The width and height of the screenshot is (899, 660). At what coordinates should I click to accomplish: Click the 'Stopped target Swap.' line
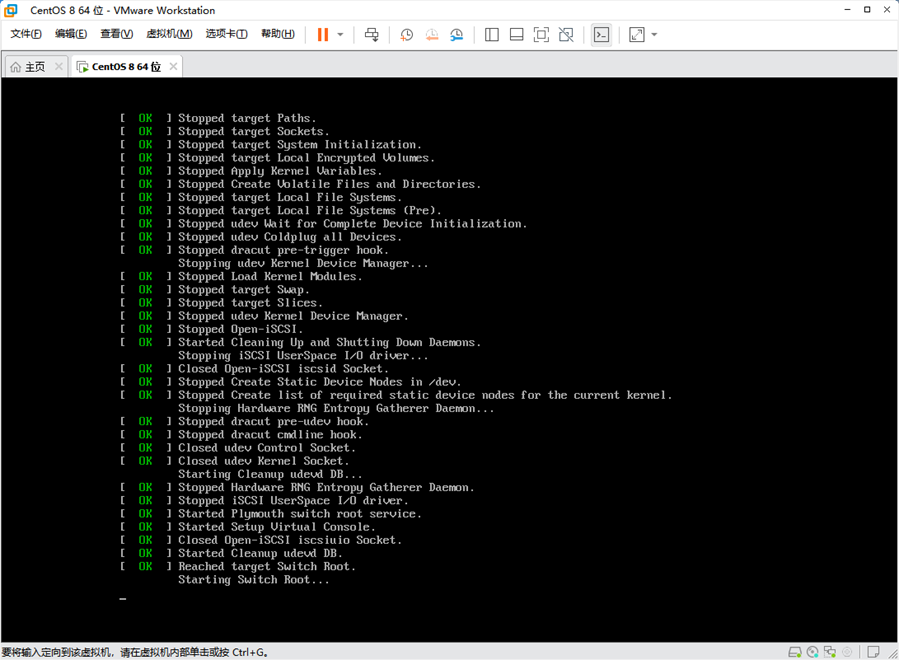tap(215, 290)
